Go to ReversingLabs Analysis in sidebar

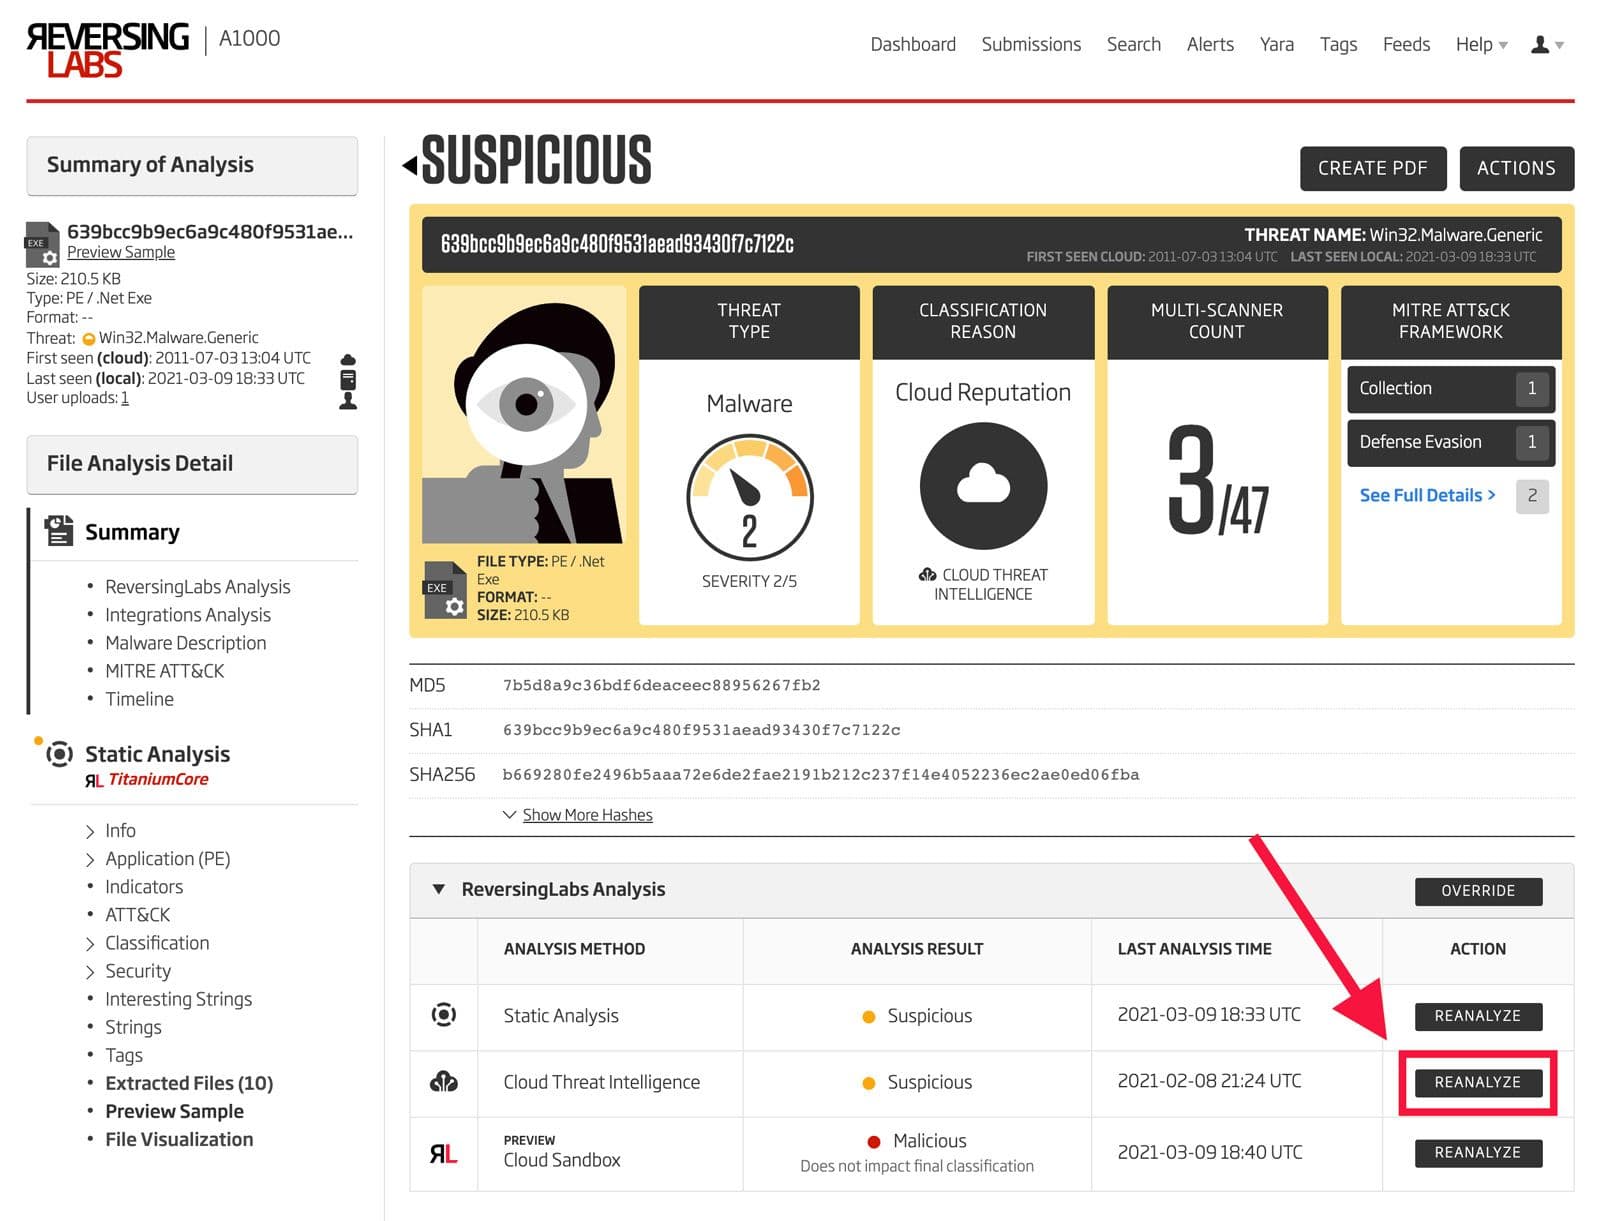pyautogui.click(x=198, y=587)
